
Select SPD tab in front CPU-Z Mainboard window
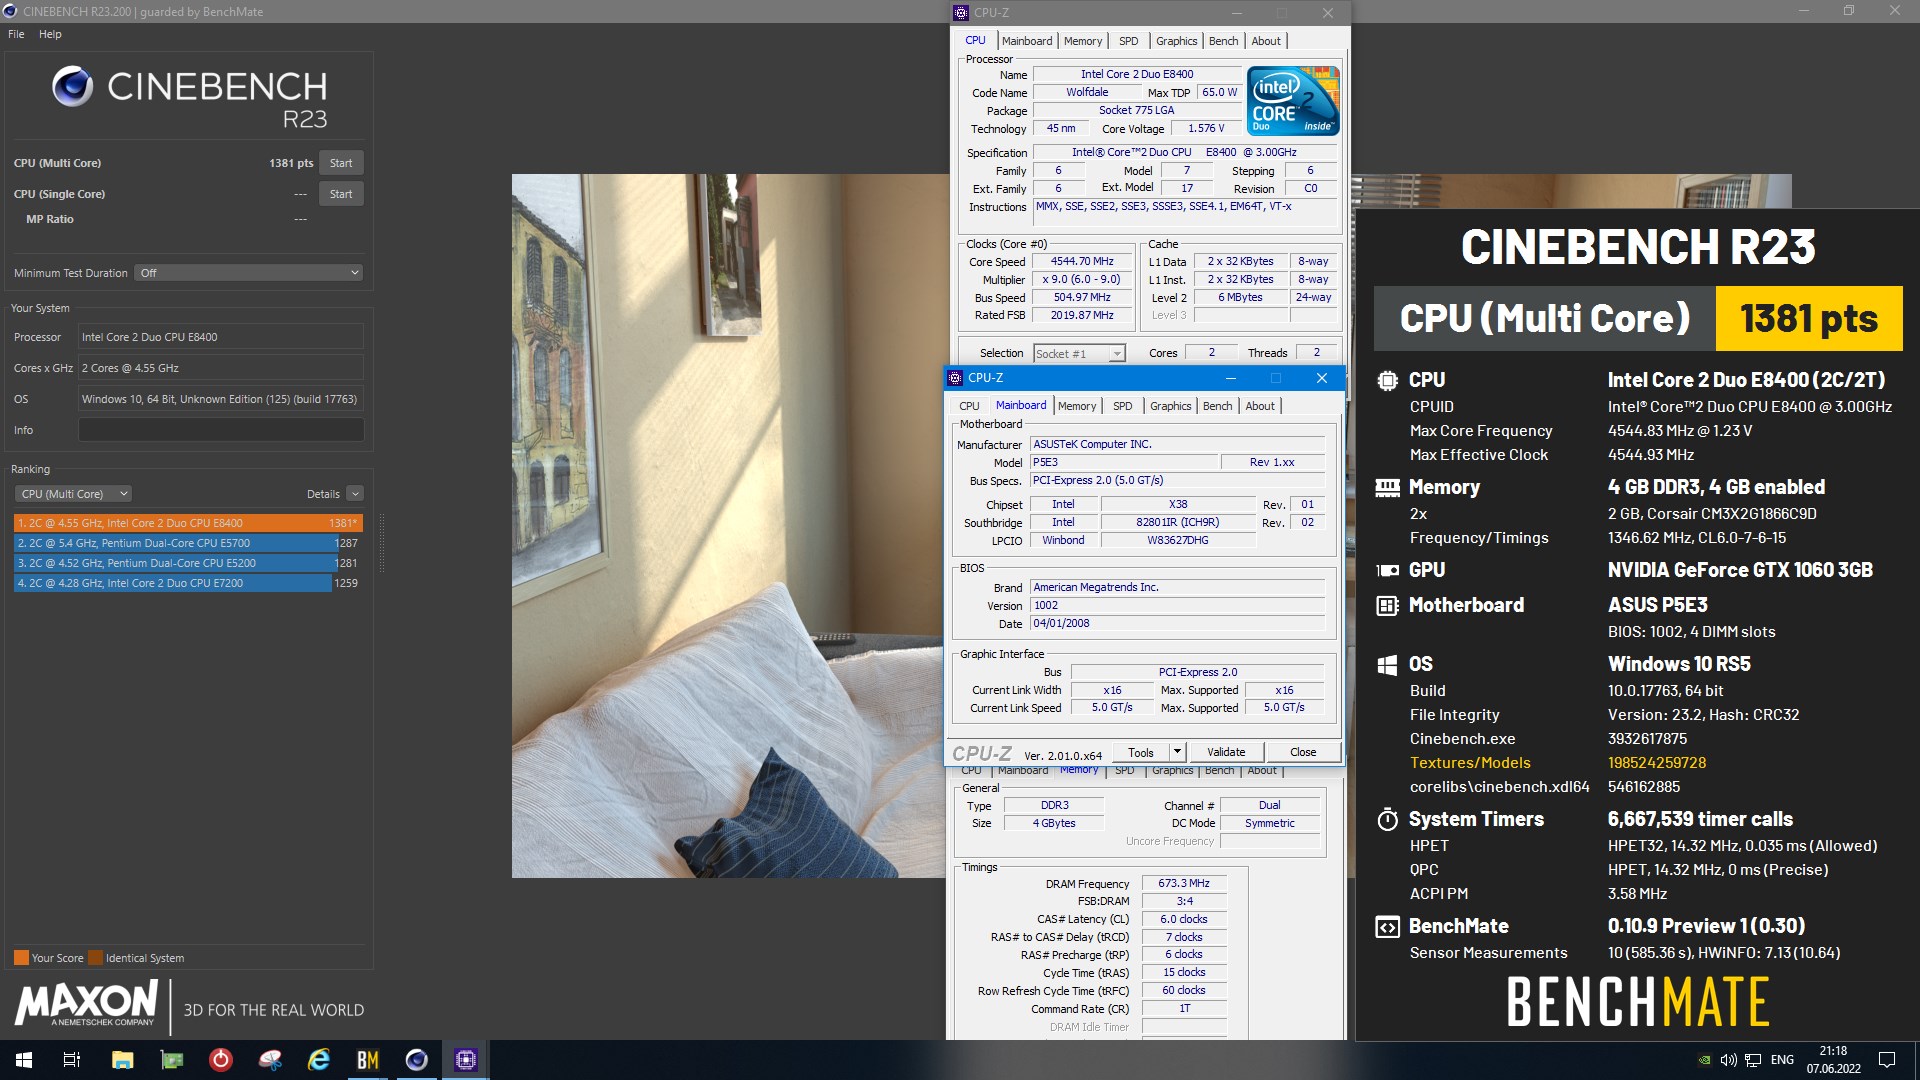tap(1123, 406)
